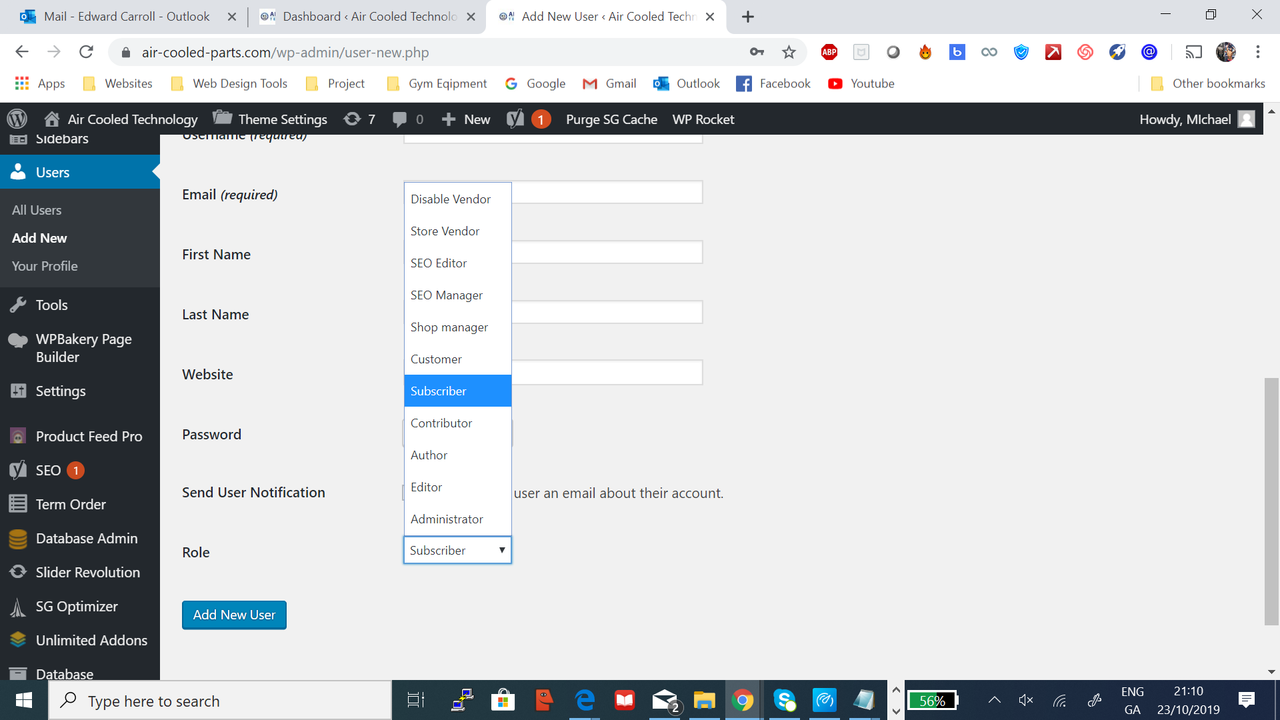The image size is (1280, 720).
Task: Choose SEO Editor from role list
Action: click(458, 263)
